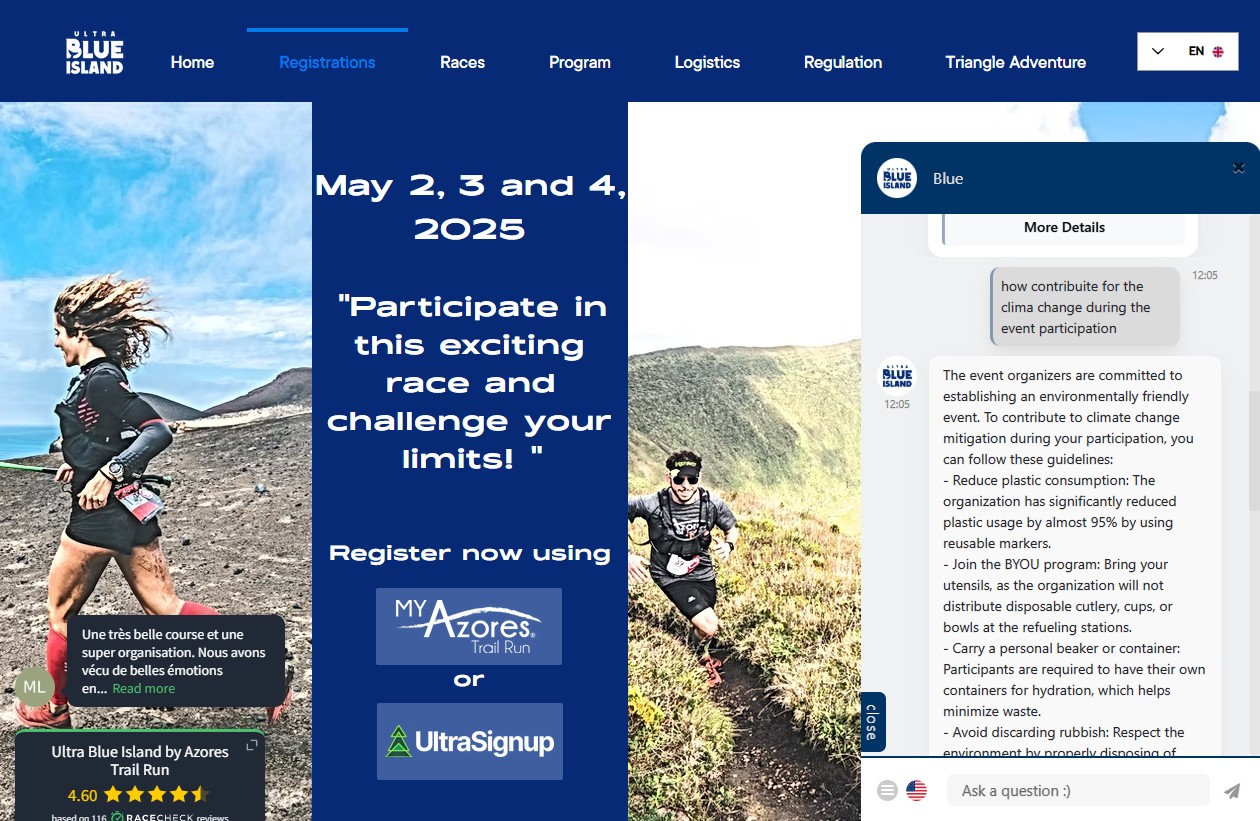Viewport: 1260px width, 821px height.
Task: Click the "Reduce plastic consumption" line in reply
Action: (x=1059, y=512)
